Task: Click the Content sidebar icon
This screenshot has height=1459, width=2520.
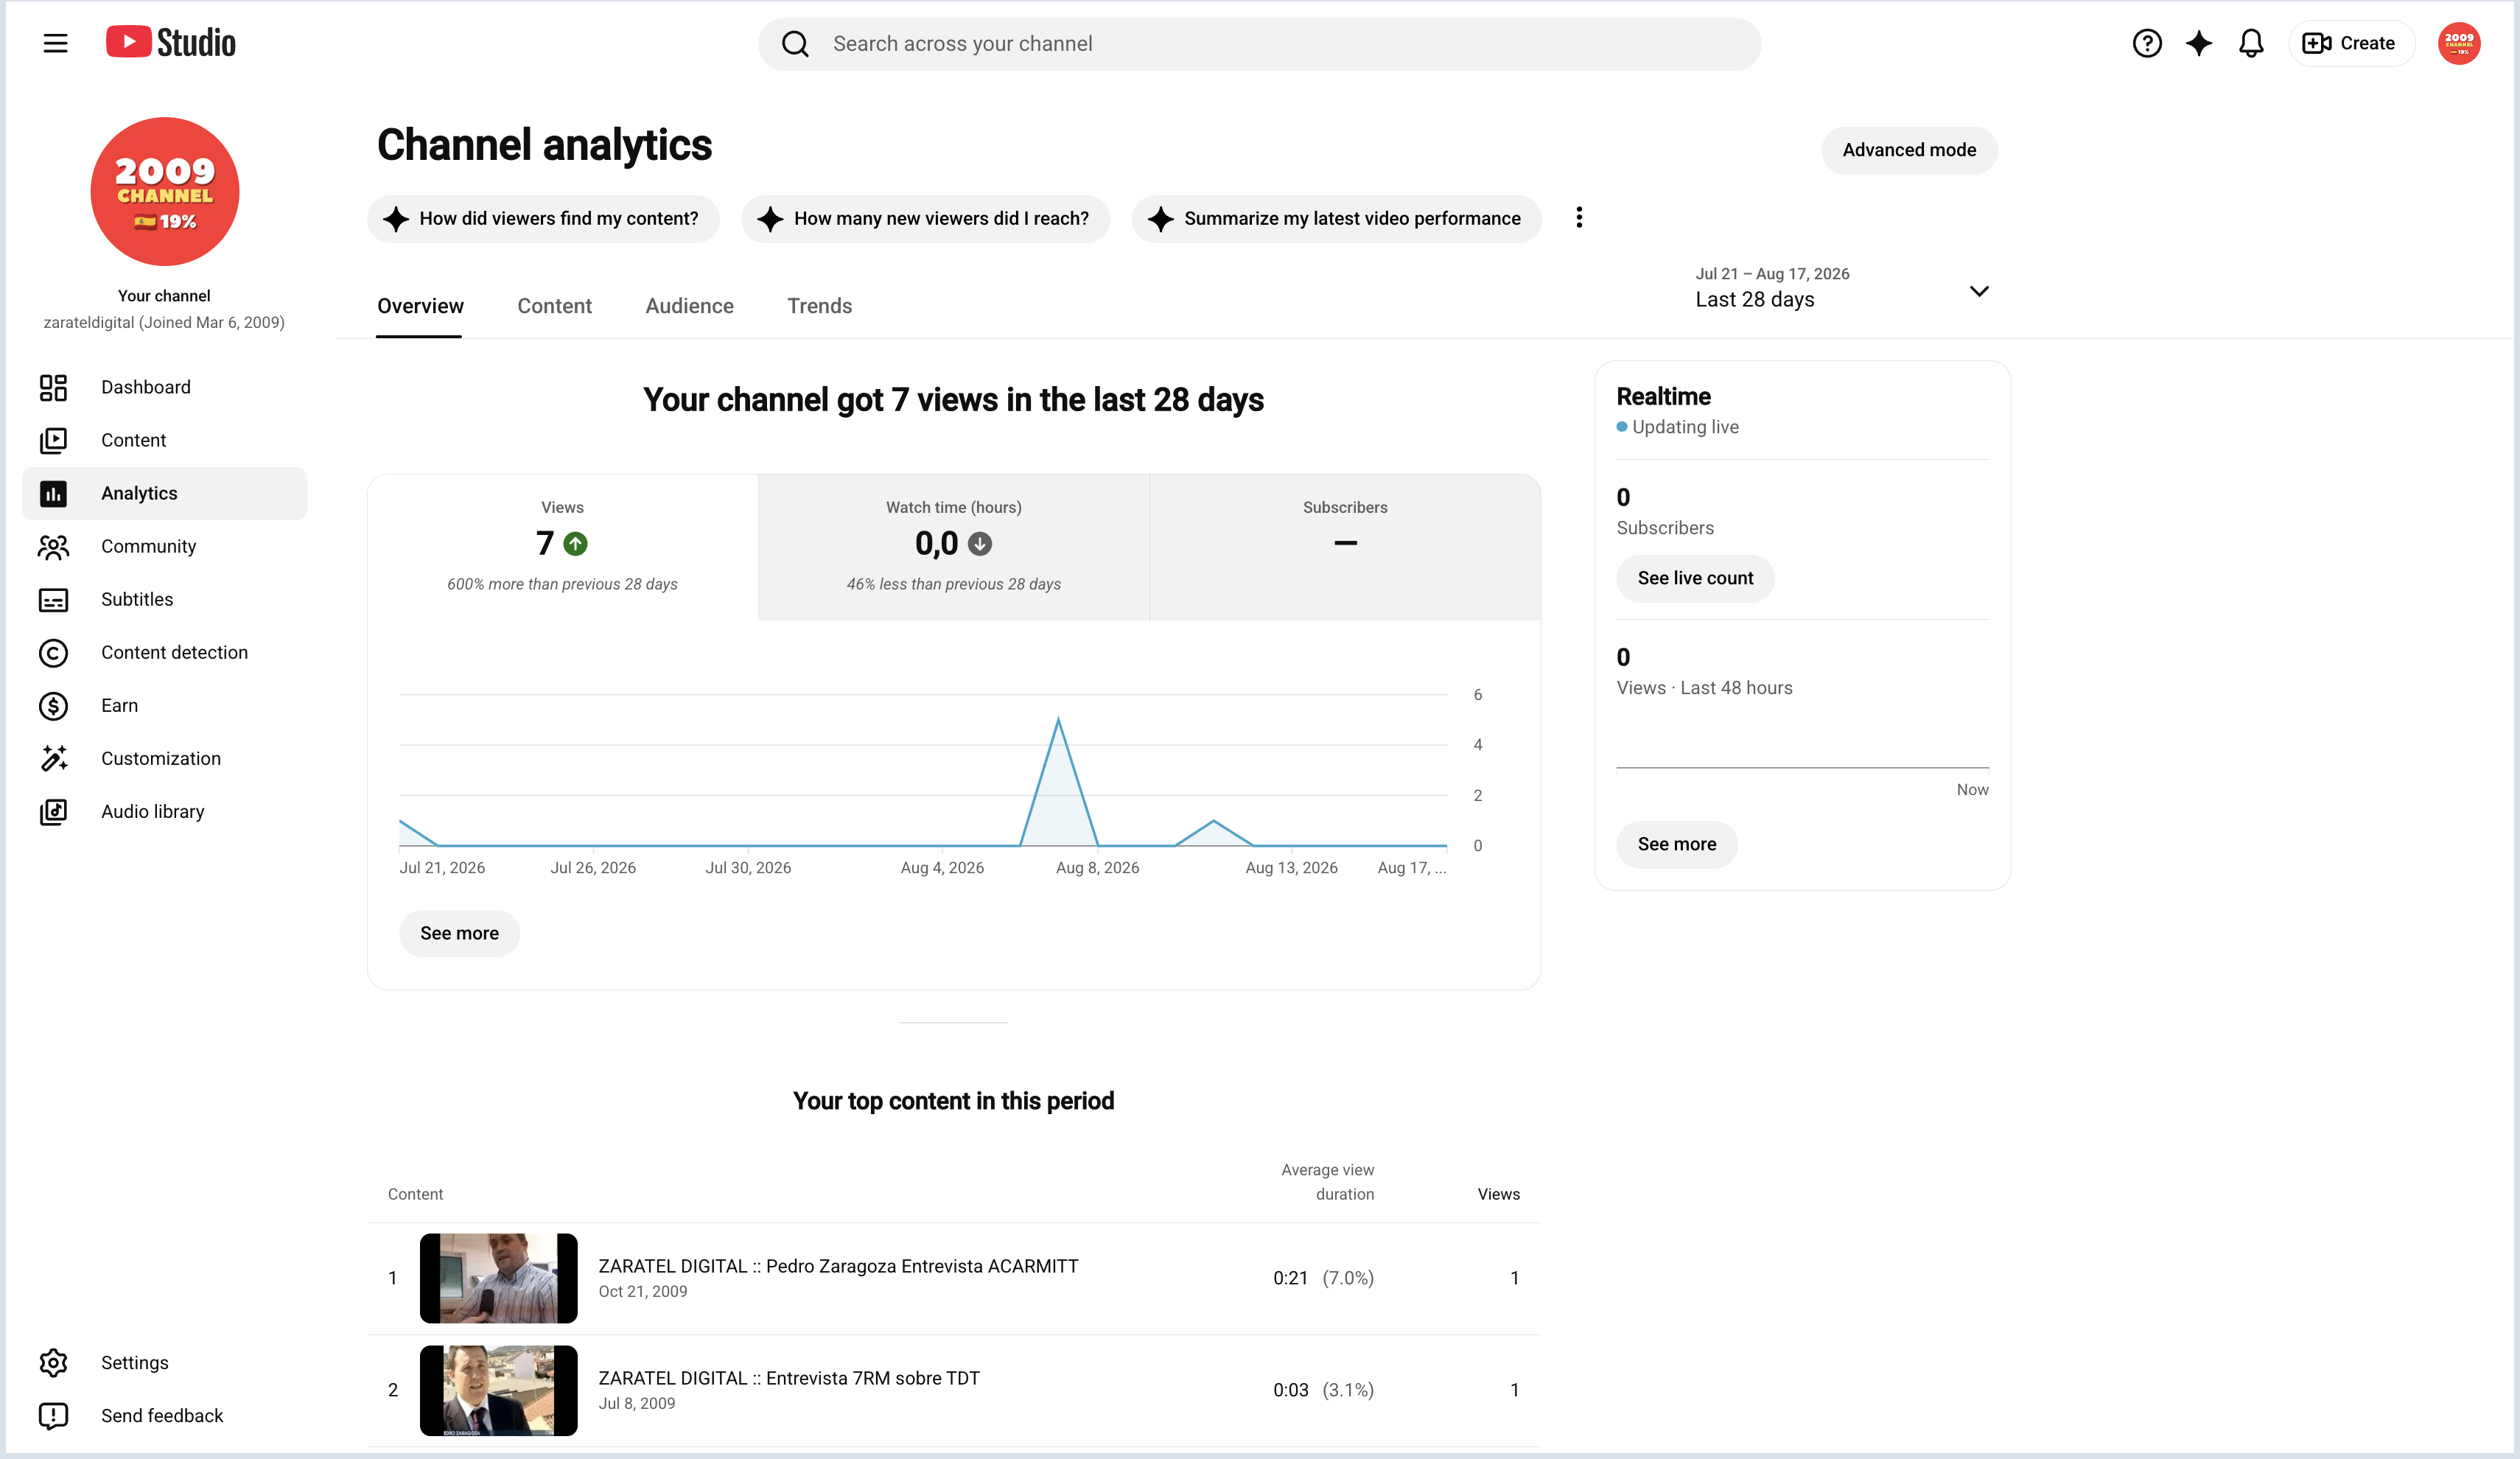Action: tap(53, 440)
